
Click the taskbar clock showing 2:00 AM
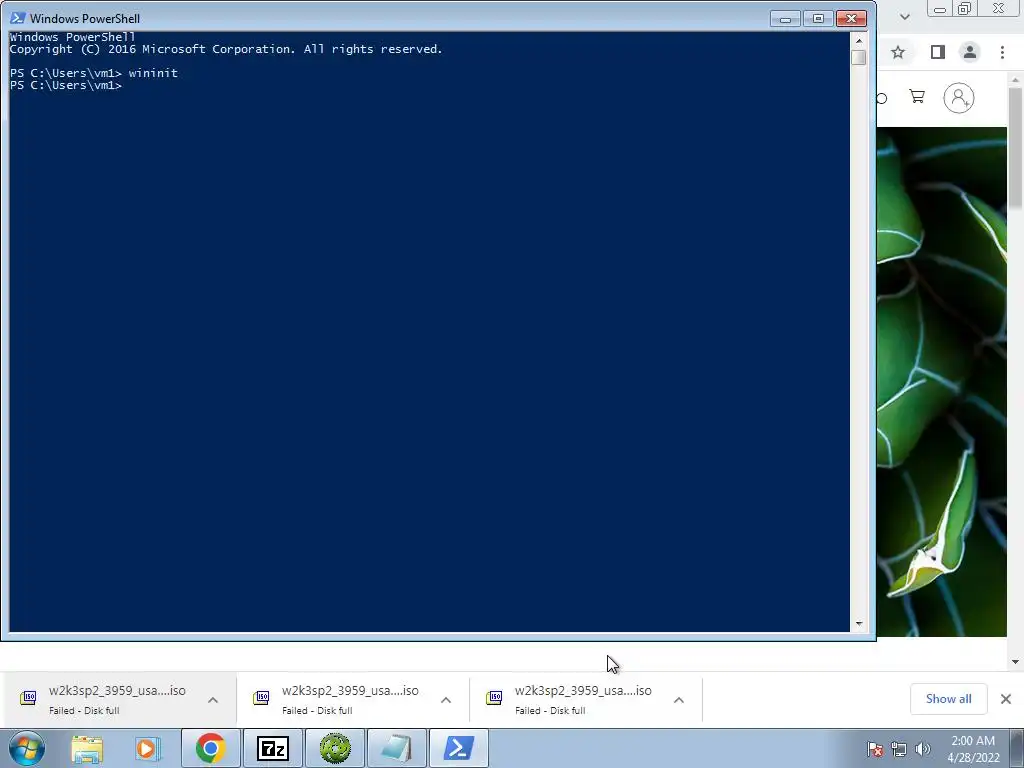pyautogui.click(x=973, y=749)
